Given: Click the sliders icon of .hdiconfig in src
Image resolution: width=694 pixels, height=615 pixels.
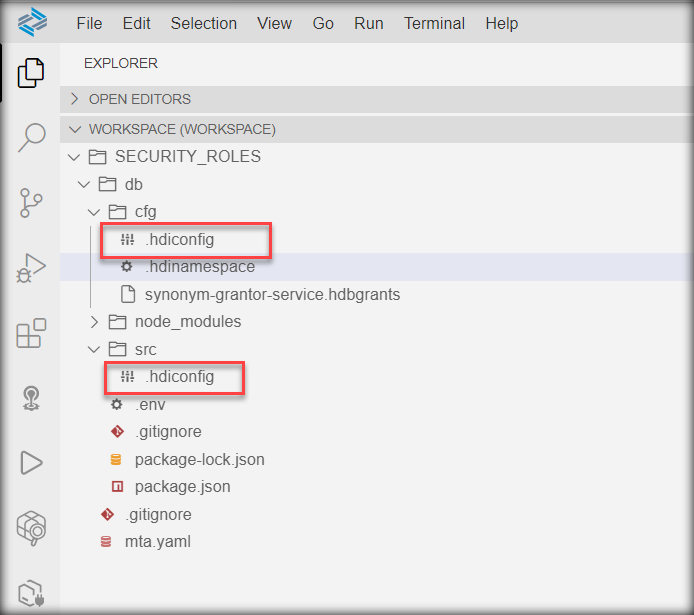Looking at the screenshot, I should pos(127,377).
